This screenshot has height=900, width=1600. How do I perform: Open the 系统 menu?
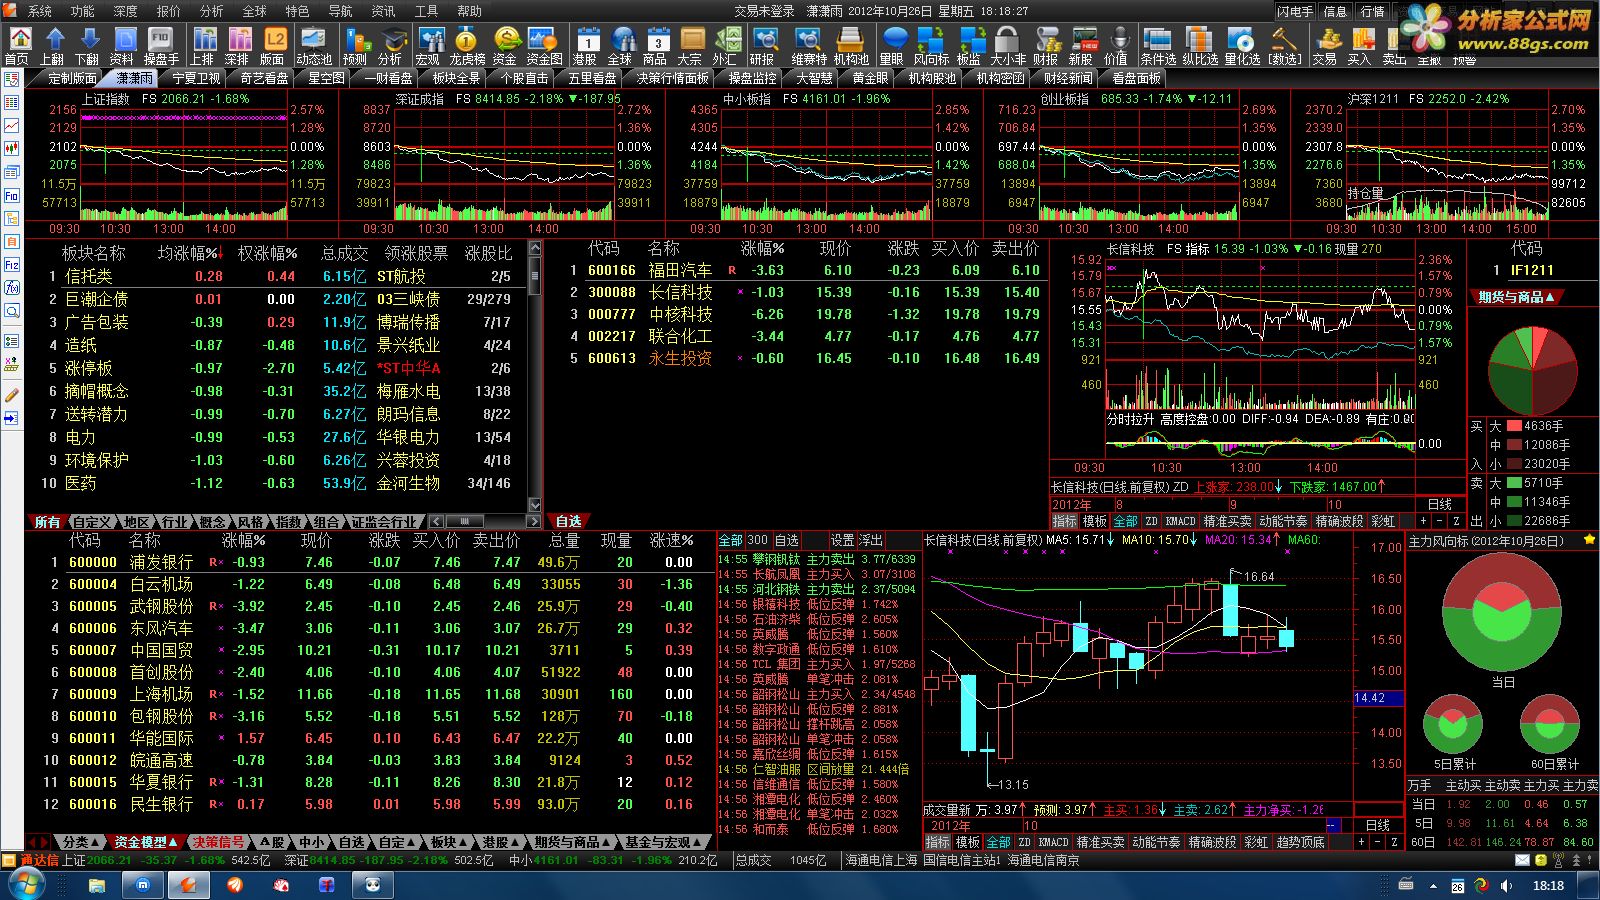[x=40, y=11]
